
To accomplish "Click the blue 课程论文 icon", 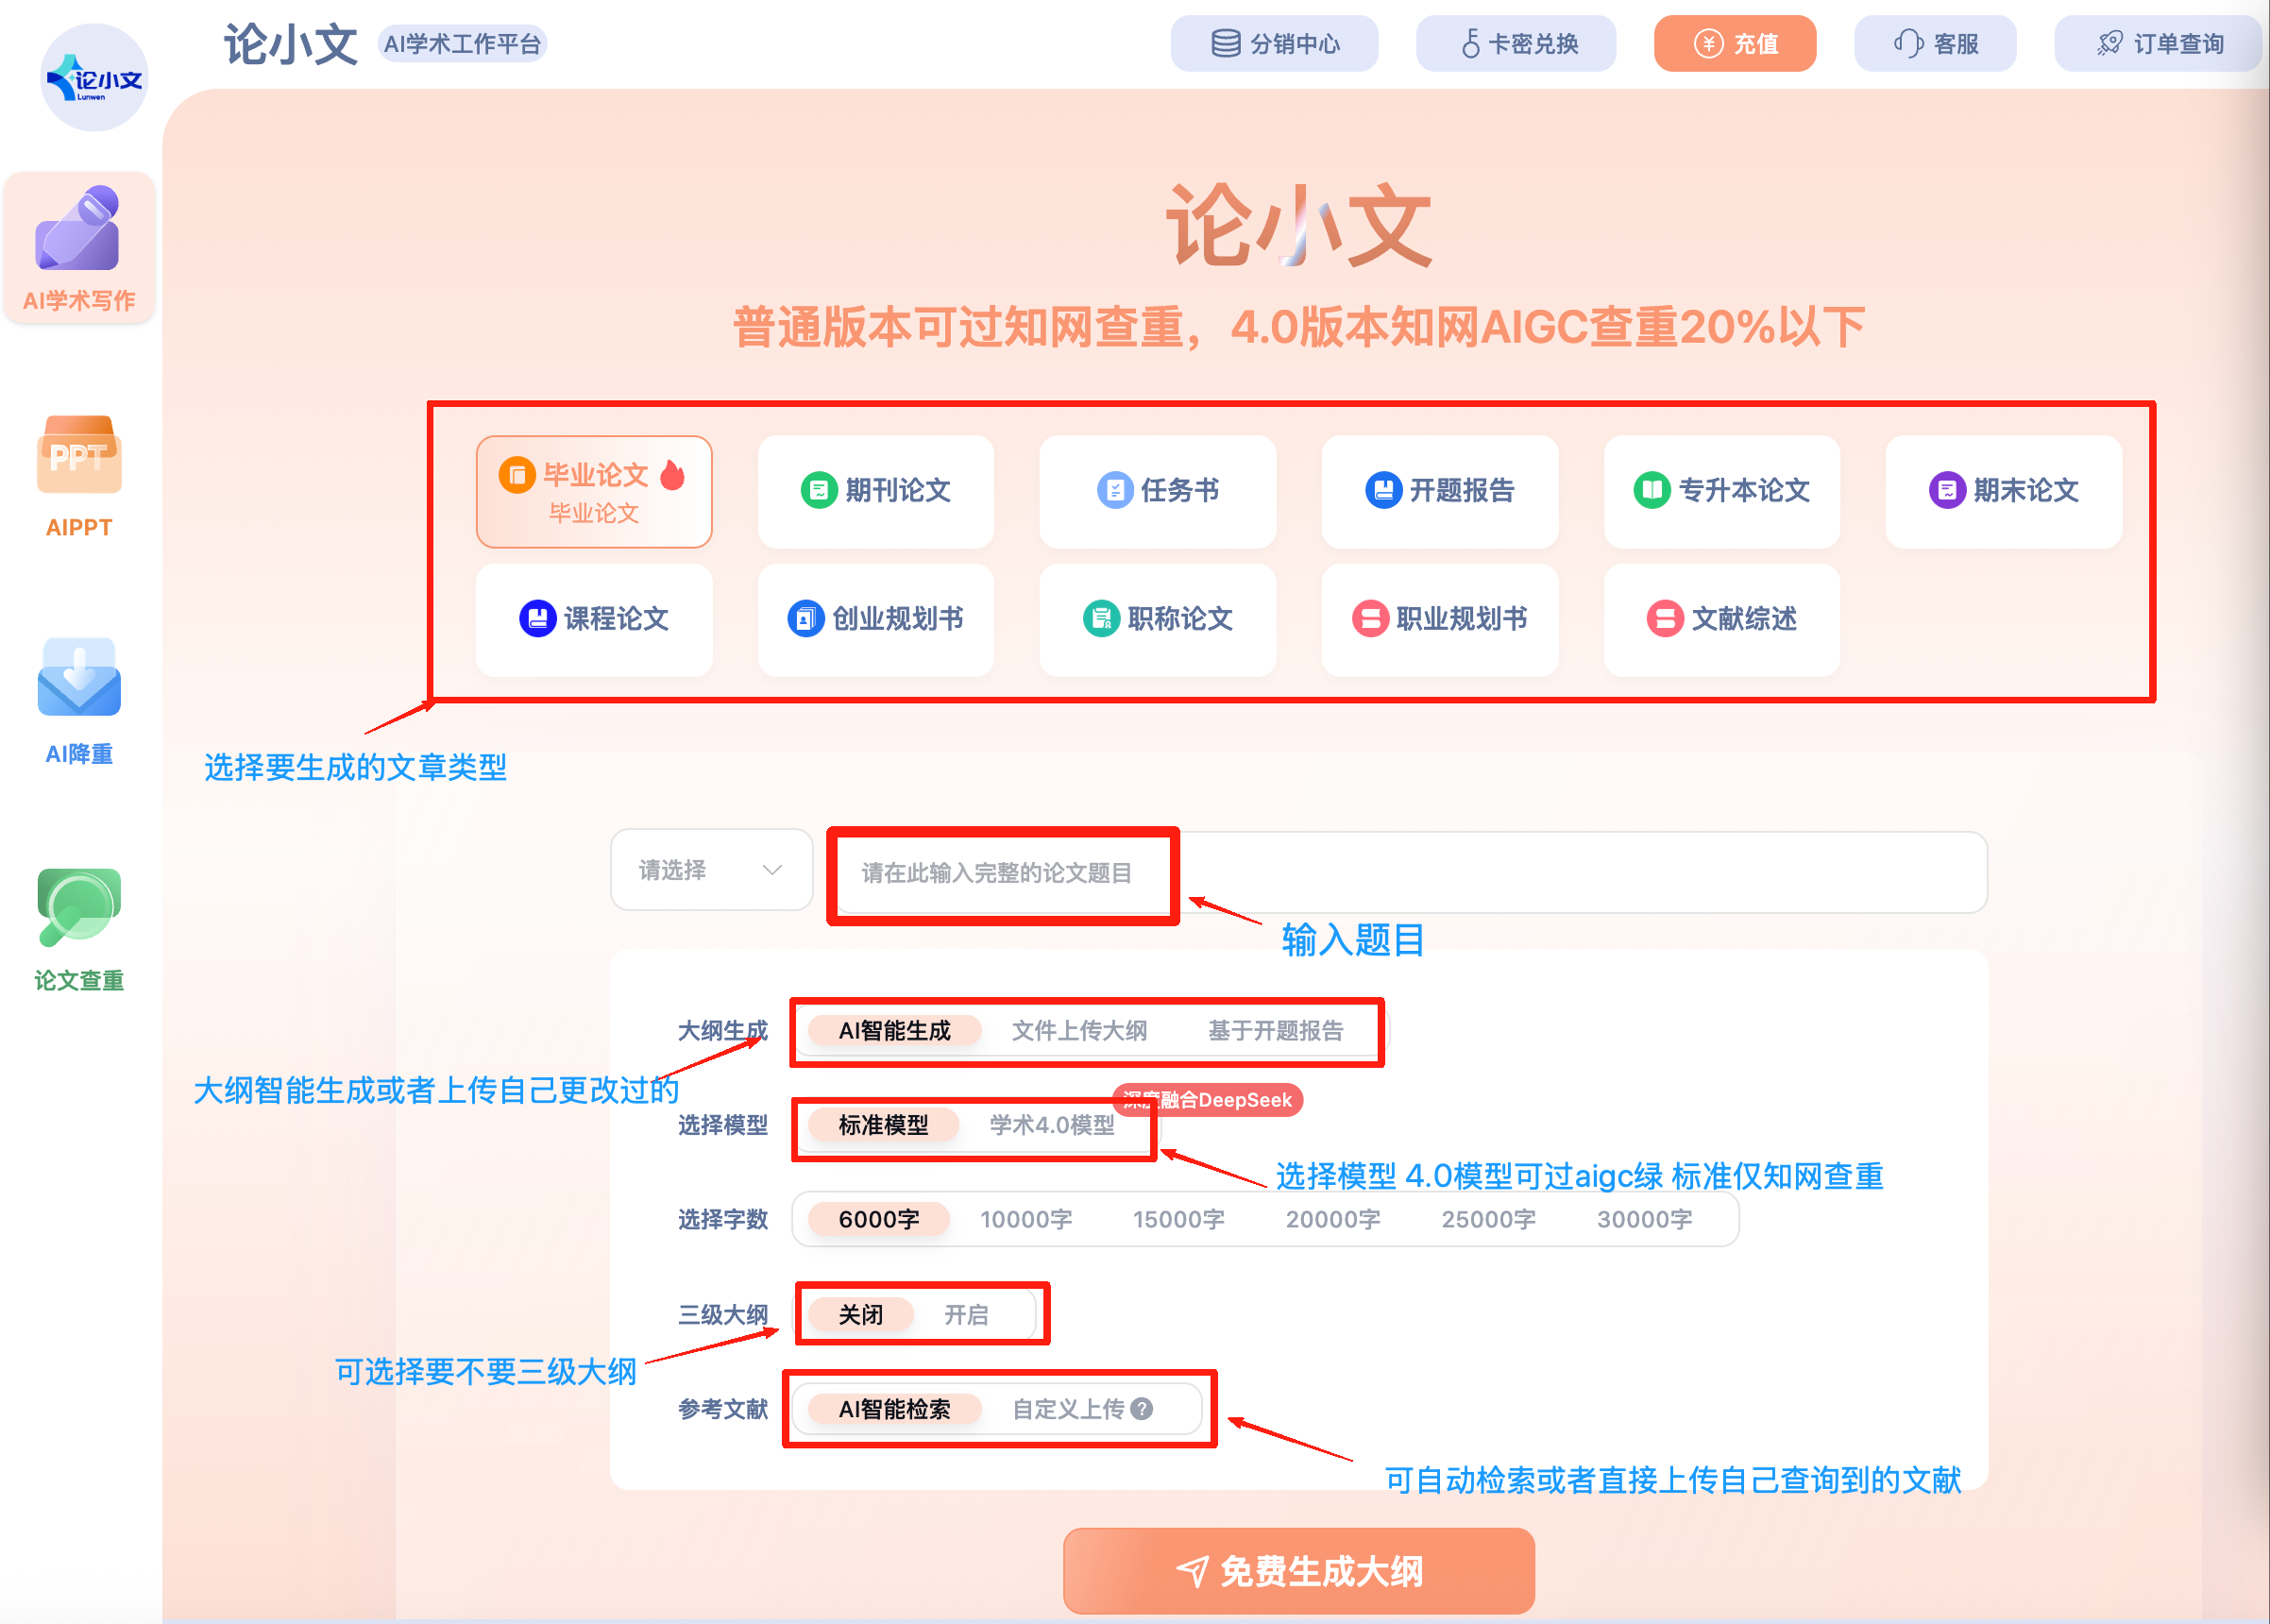I will pyautogui.click(x=538, y=618).
